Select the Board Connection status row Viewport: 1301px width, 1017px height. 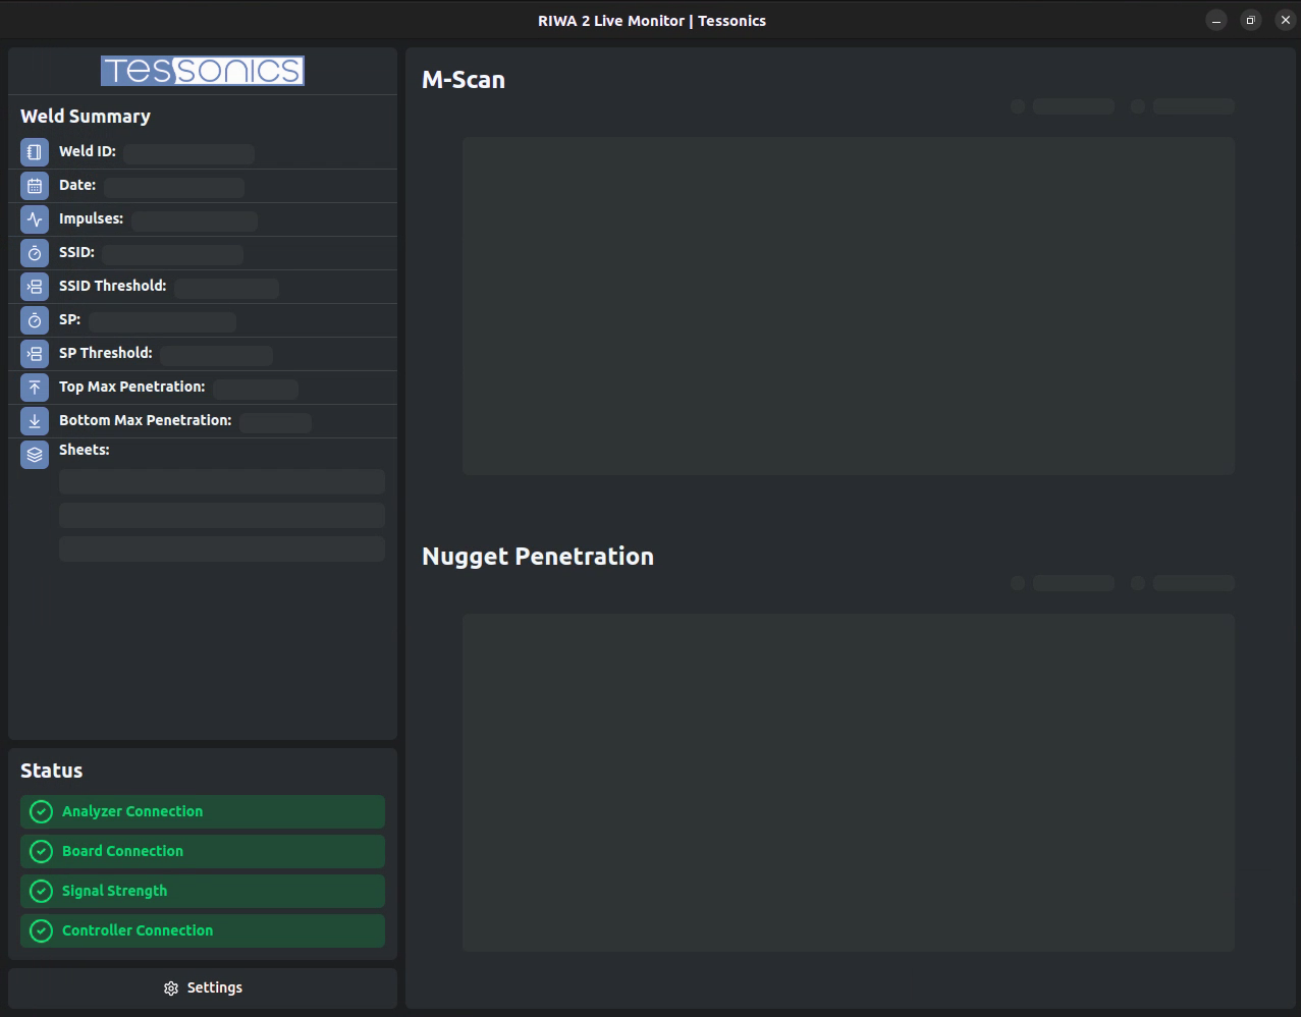(202, 851)
